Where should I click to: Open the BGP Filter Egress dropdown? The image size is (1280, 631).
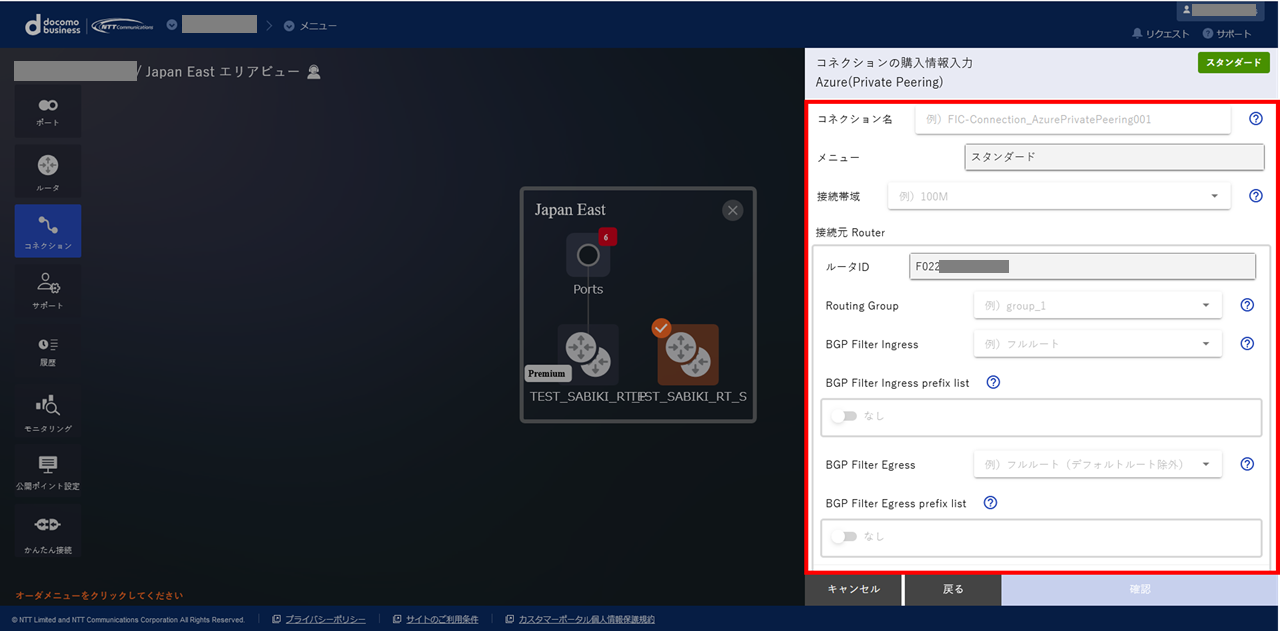coord(1097,465)
